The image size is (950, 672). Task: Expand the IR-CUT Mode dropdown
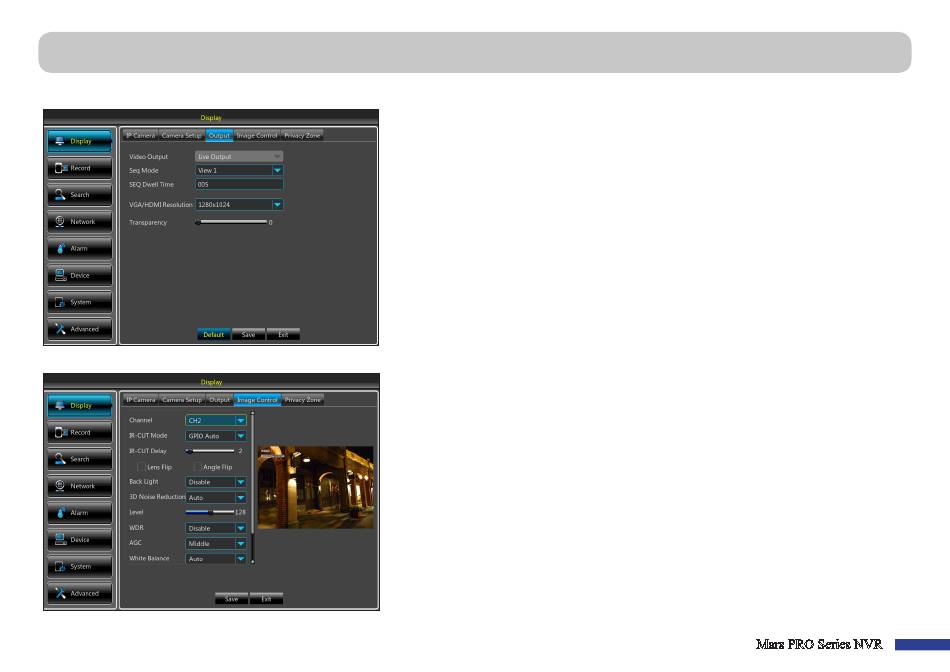[240, 436]
